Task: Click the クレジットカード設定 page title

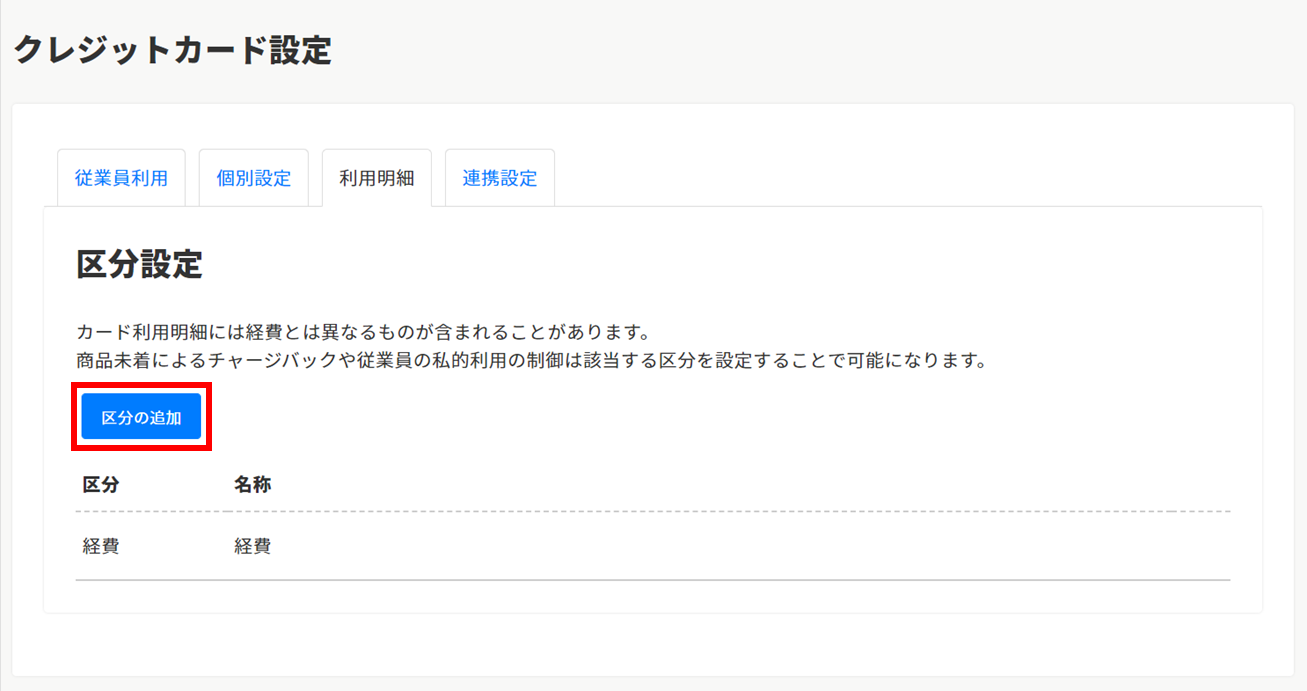Action: (172, 50)
